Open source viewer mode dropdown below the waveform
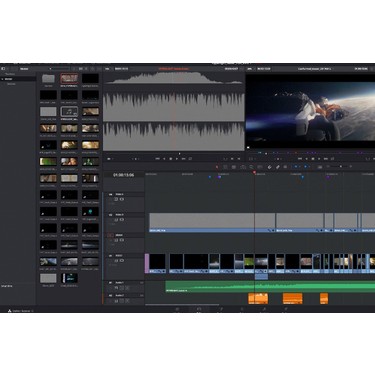Image resolution: width=375 pixels, height=375 pixels. click(109, 159)
